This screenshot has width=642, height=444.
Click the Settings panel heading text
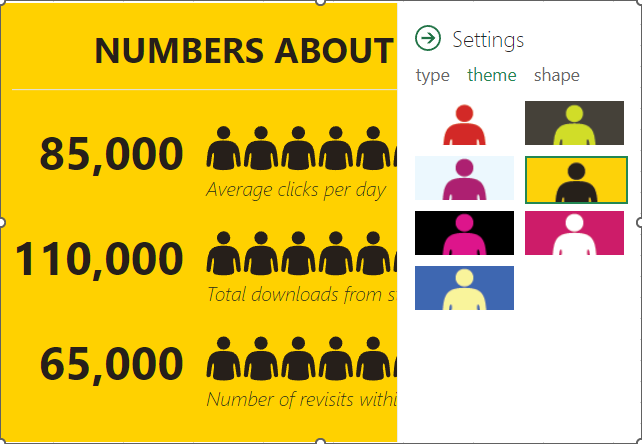[x=488, y=39]
